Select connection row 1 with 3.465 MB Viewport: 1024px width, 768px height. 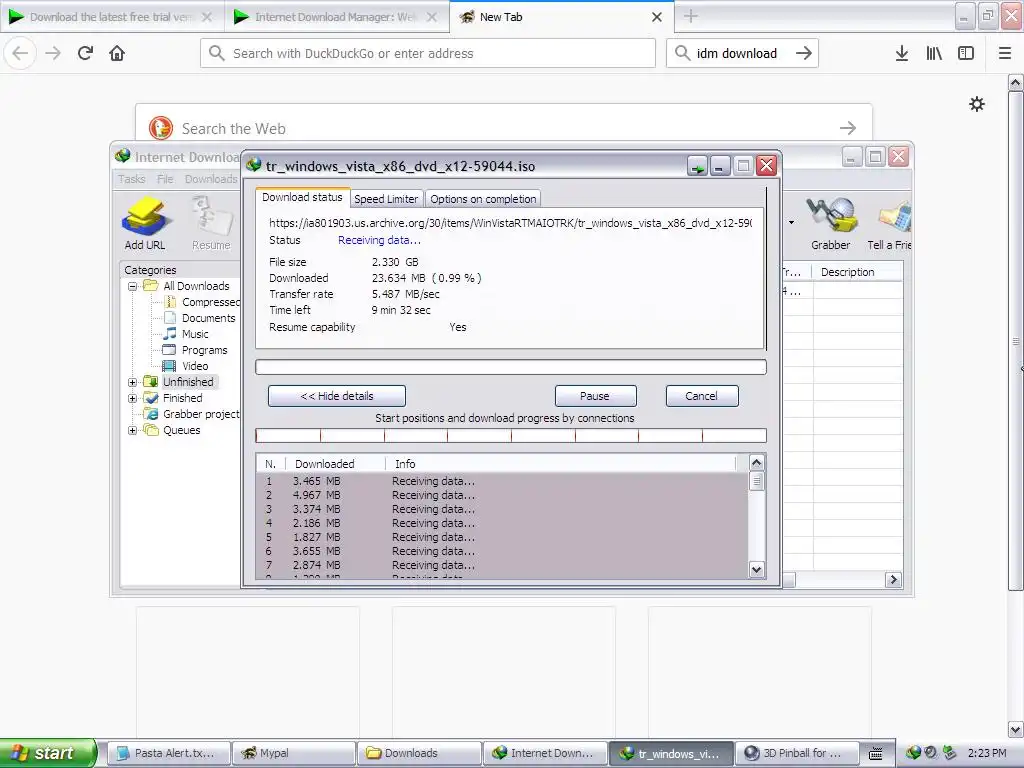[x=502, y=481]
